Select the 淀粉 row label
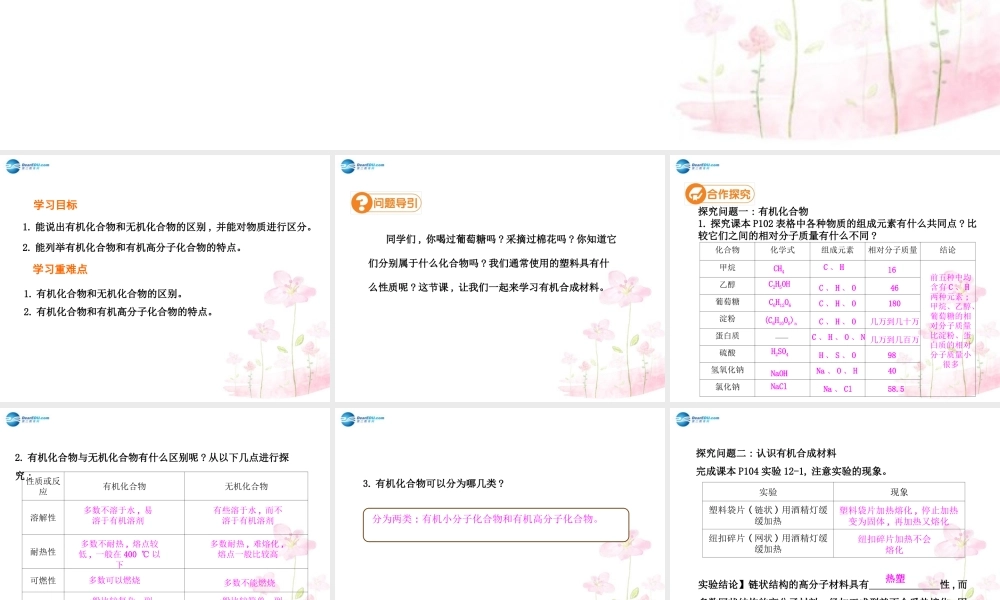1000x600 pixels. pyautogui.click(x=727, y=318)
